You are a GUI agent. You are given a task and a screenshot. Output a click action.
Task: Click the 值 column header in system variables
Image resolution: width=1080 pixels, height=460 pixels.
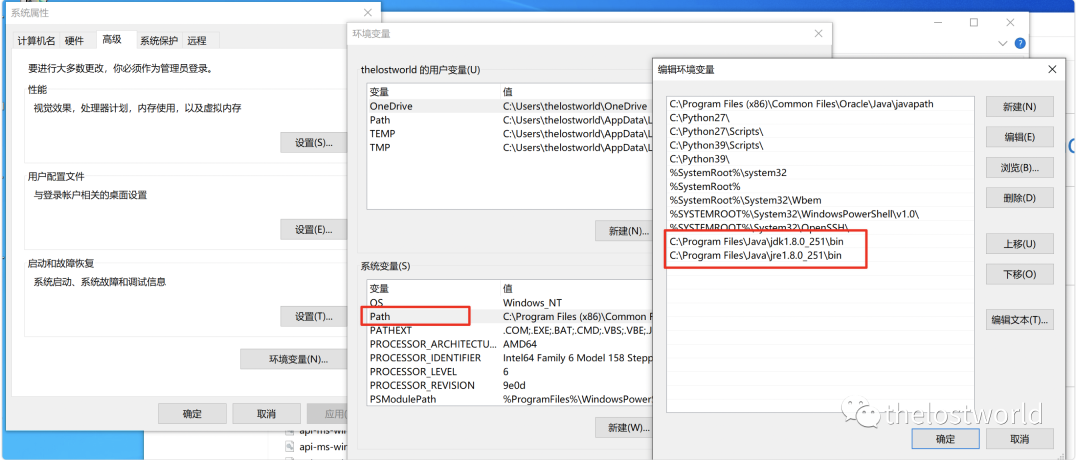(x=577, y=289)
